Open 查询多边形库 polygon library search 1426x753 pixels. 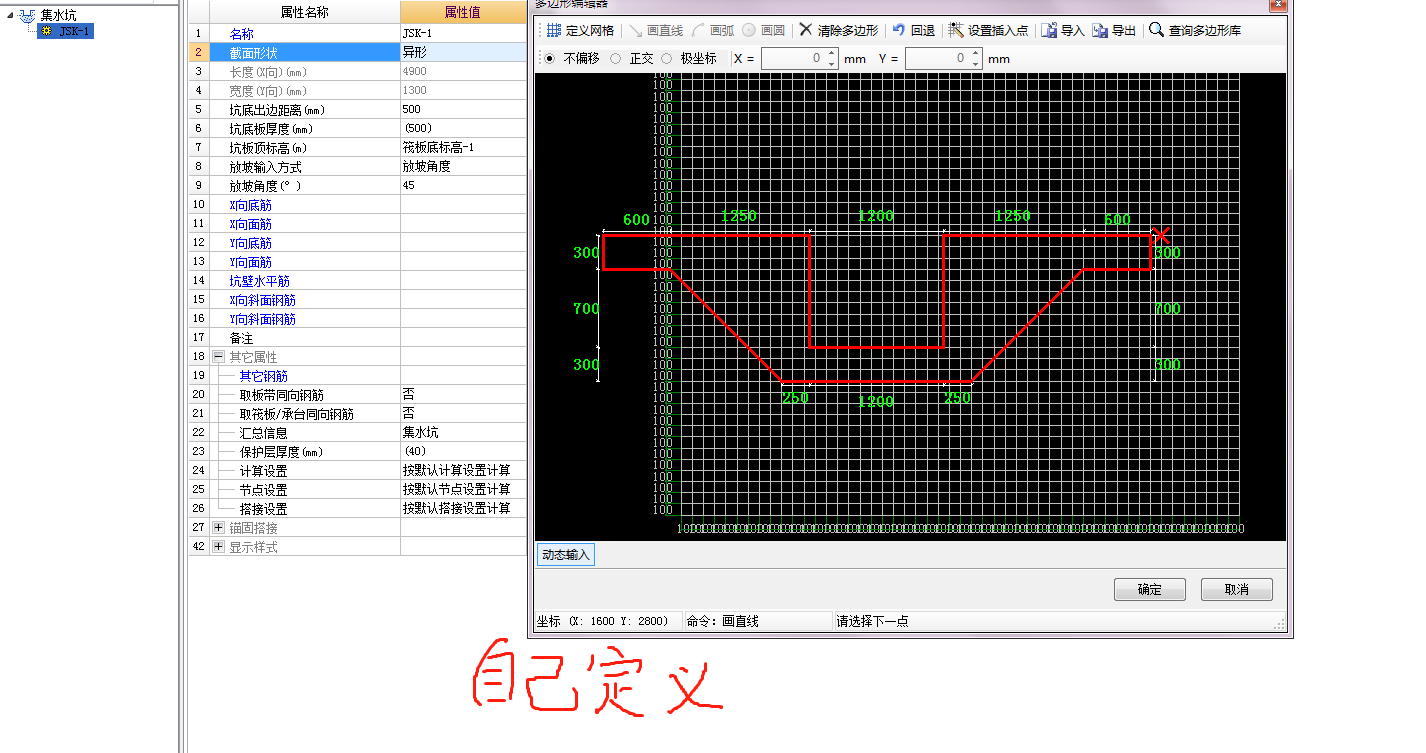1195,31
